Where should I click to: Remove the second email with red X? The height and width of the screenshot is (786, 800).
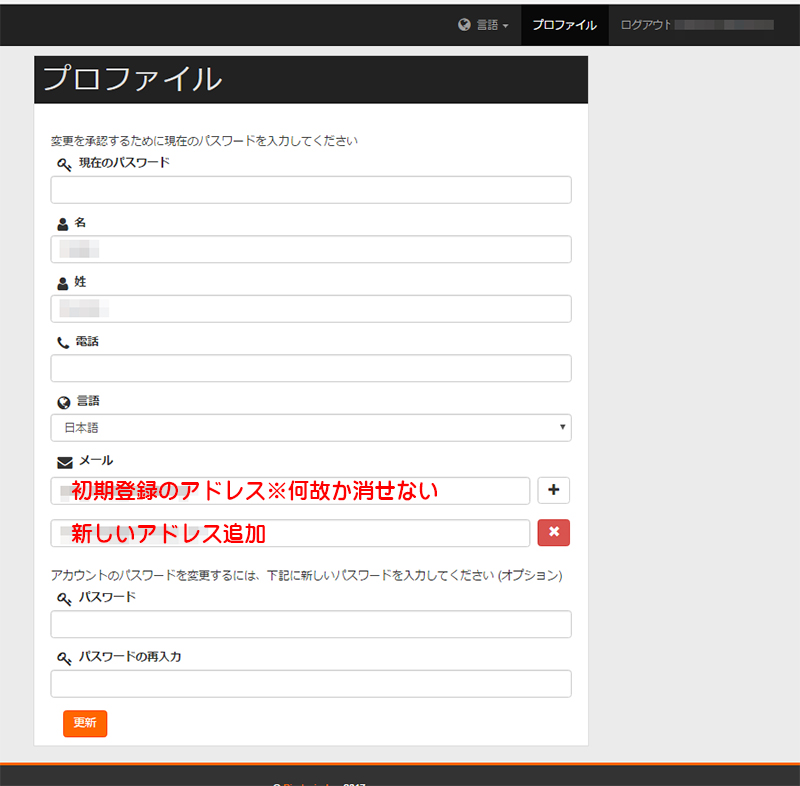(x=553, y=533)
